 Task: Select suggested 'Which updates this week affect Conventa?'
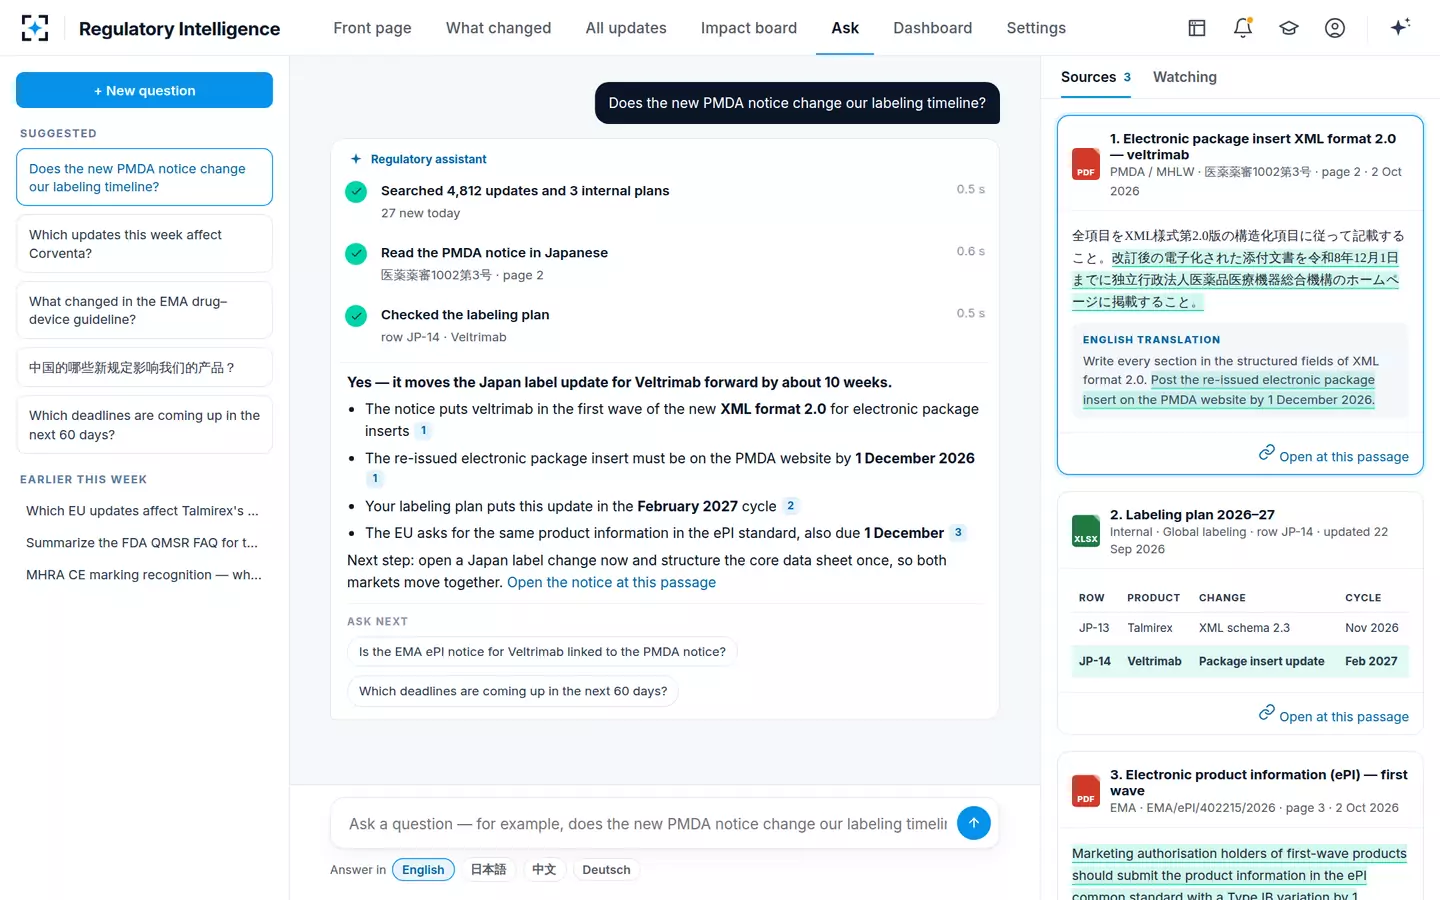[x=144, y=244]
